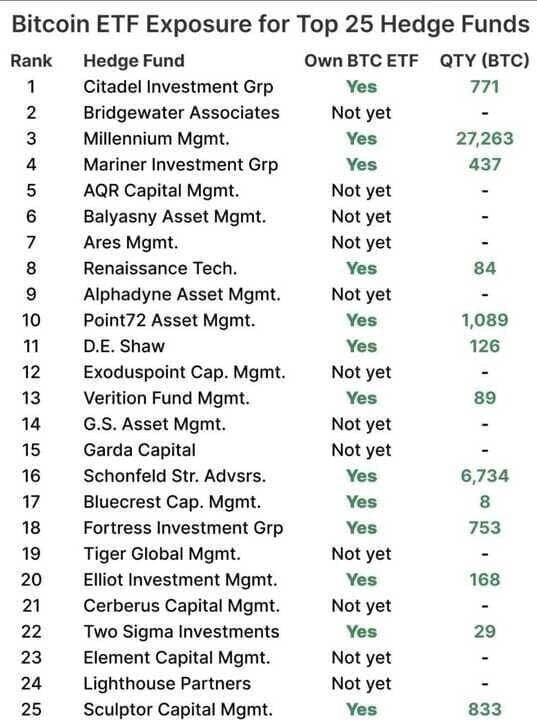Select Two Sigma Investments "Yes" cell

362,632
